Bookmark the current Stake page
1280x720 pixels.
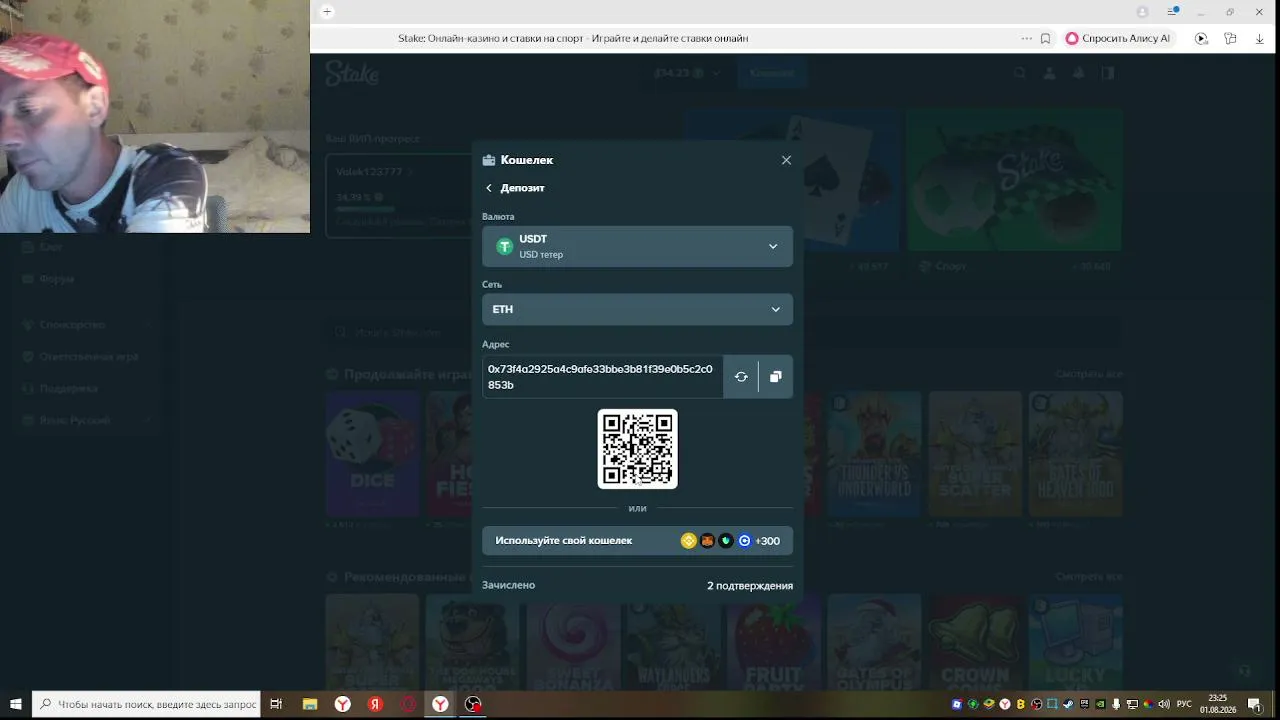[1045, 39]
